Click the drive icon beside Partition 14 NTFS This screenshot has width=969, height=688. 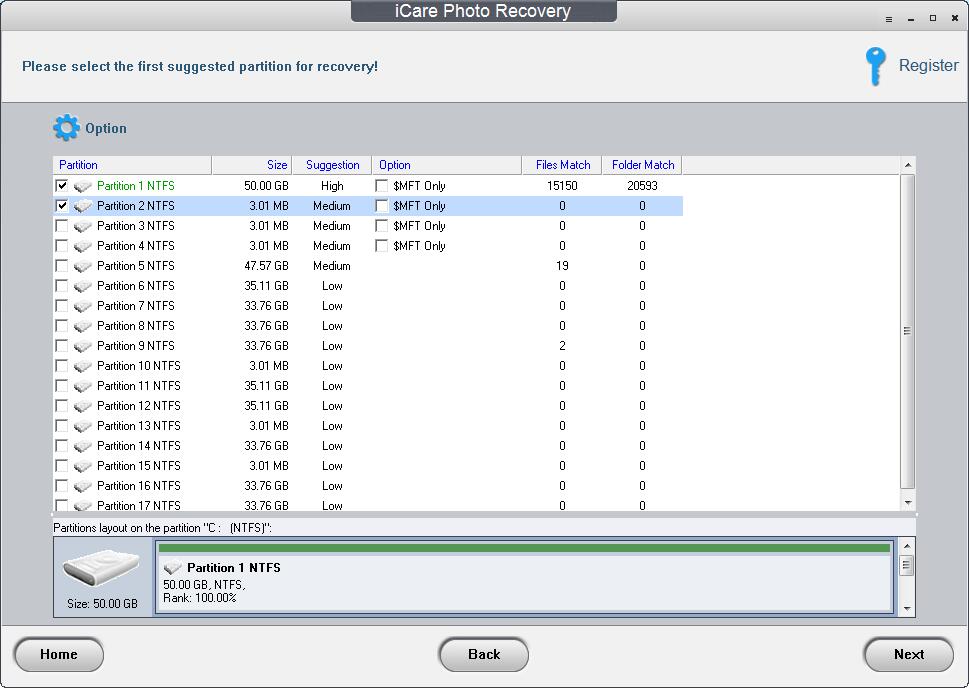pos(82,446)
